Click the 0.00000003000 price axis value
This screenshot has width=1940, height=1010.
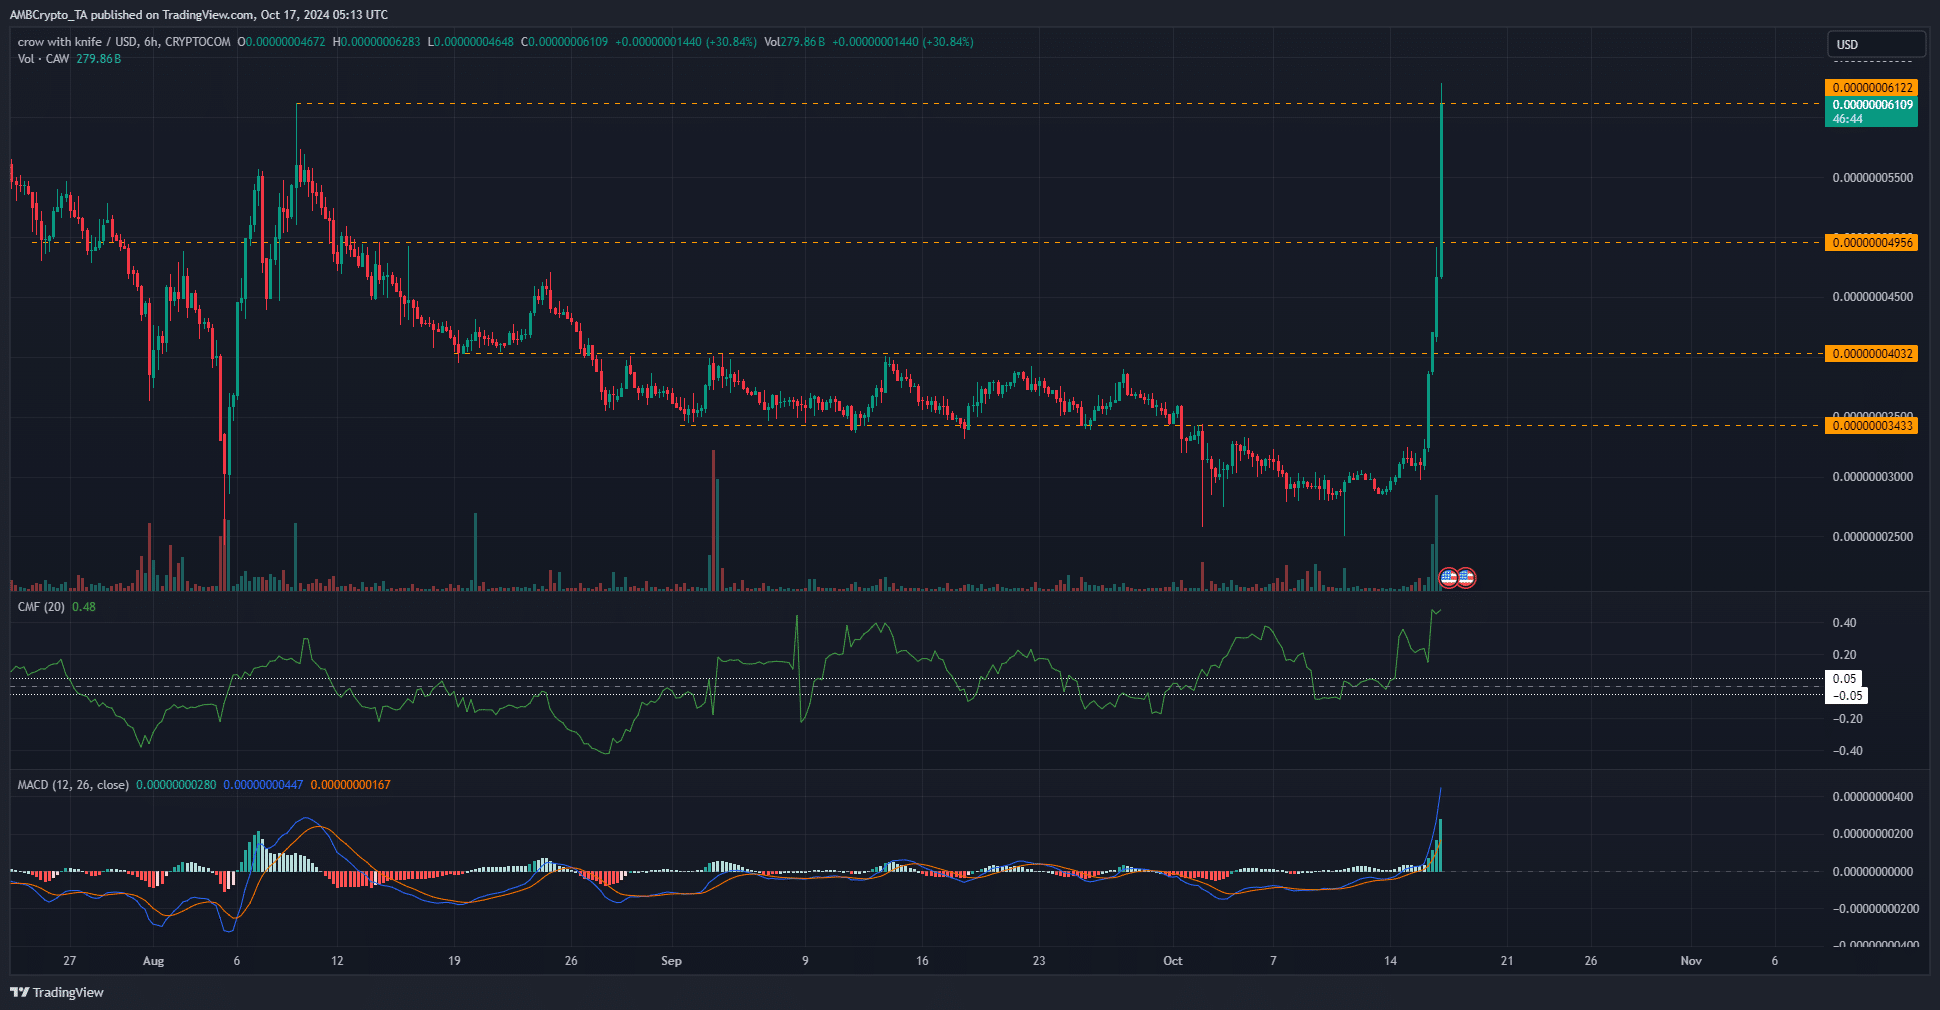(1872, 477)
